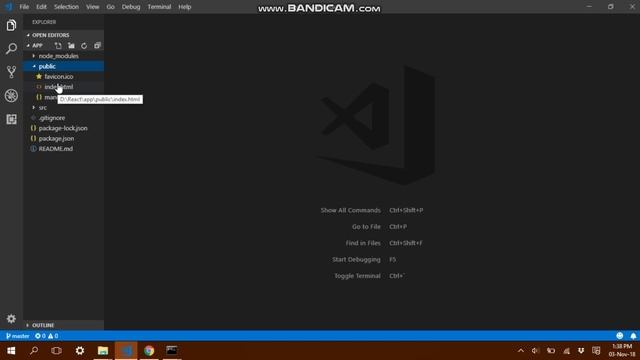
Task: Open the Action Center in system tray
Action: (596, 351)
